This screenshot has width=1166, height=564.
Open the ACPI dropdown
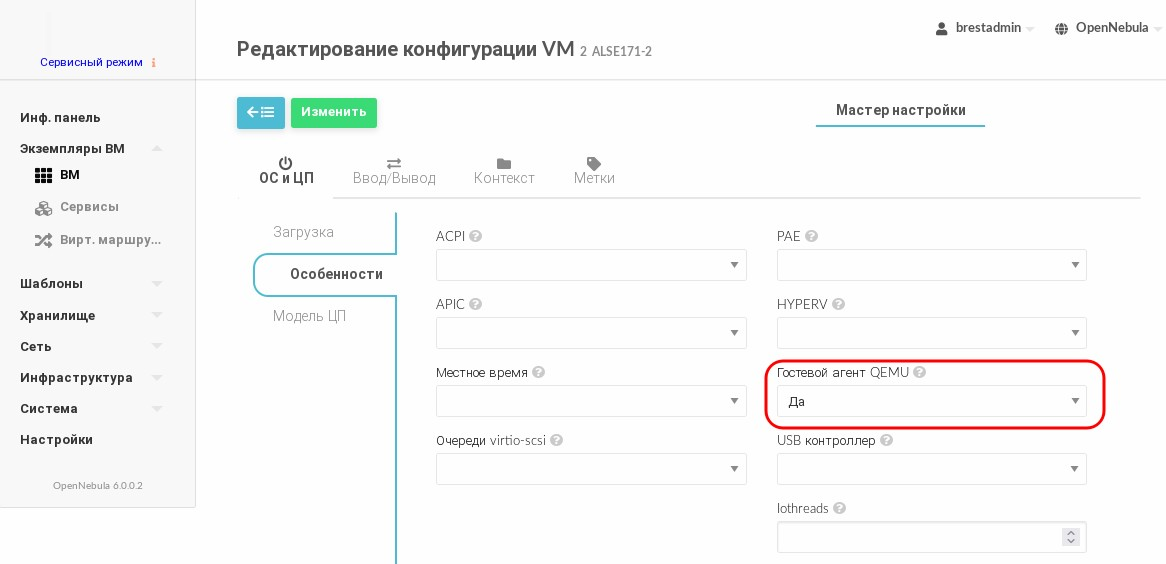click(x=591, y=265)
